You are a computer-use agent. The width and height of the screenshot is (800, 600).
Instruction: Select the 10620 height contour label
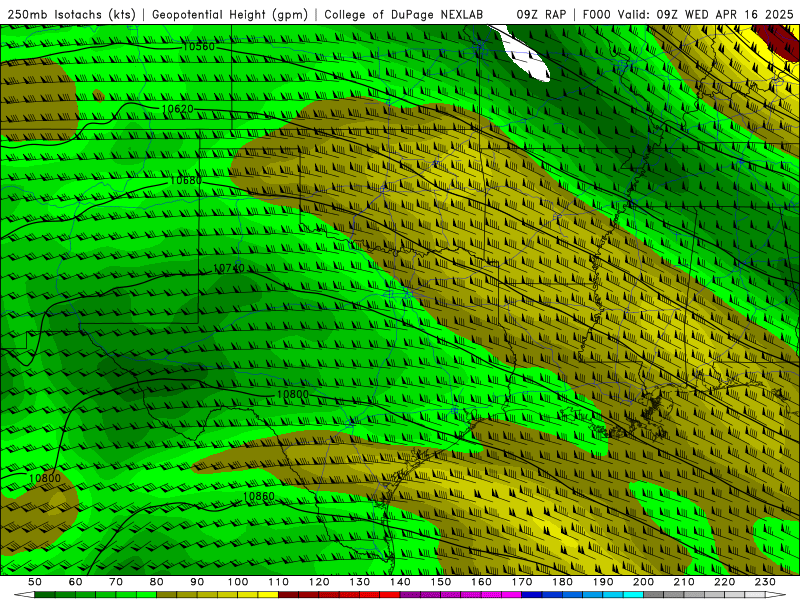click(178, 109)
